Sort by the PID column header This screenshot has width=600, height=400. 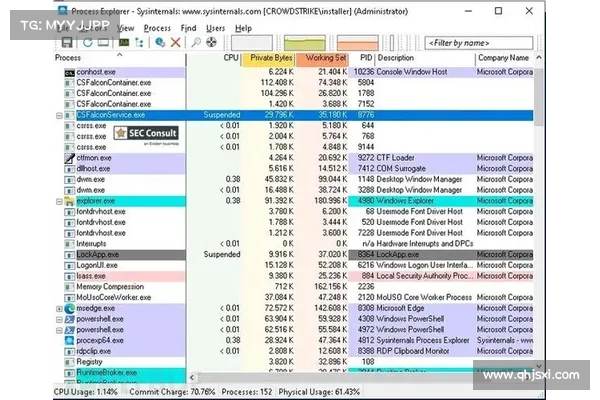coord(362,58)
